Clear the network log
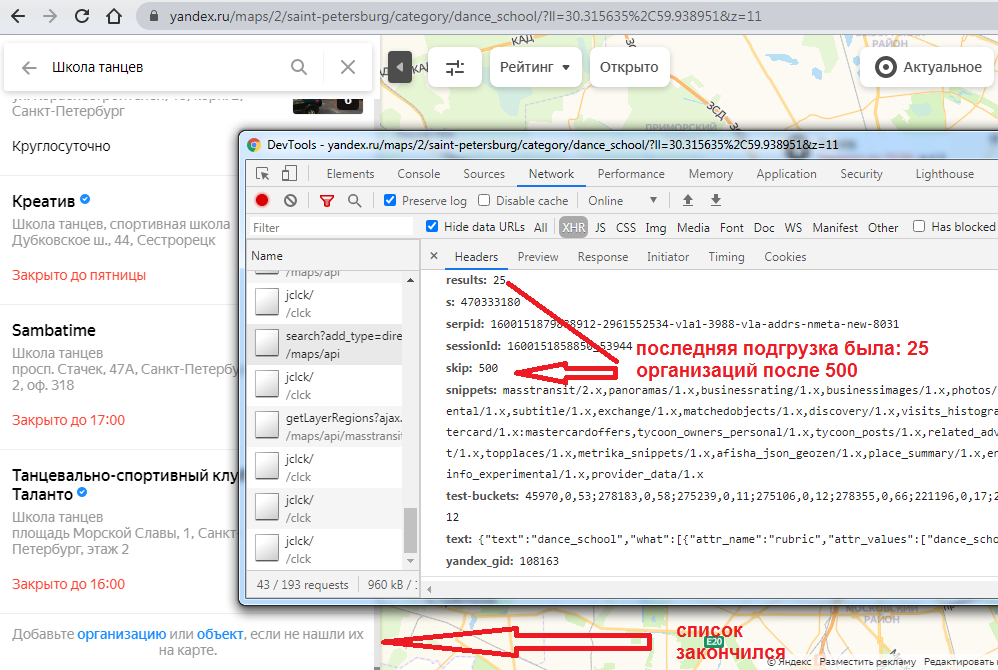The width and height of the screenshot is (998, 670). click(x=290, y=201)
